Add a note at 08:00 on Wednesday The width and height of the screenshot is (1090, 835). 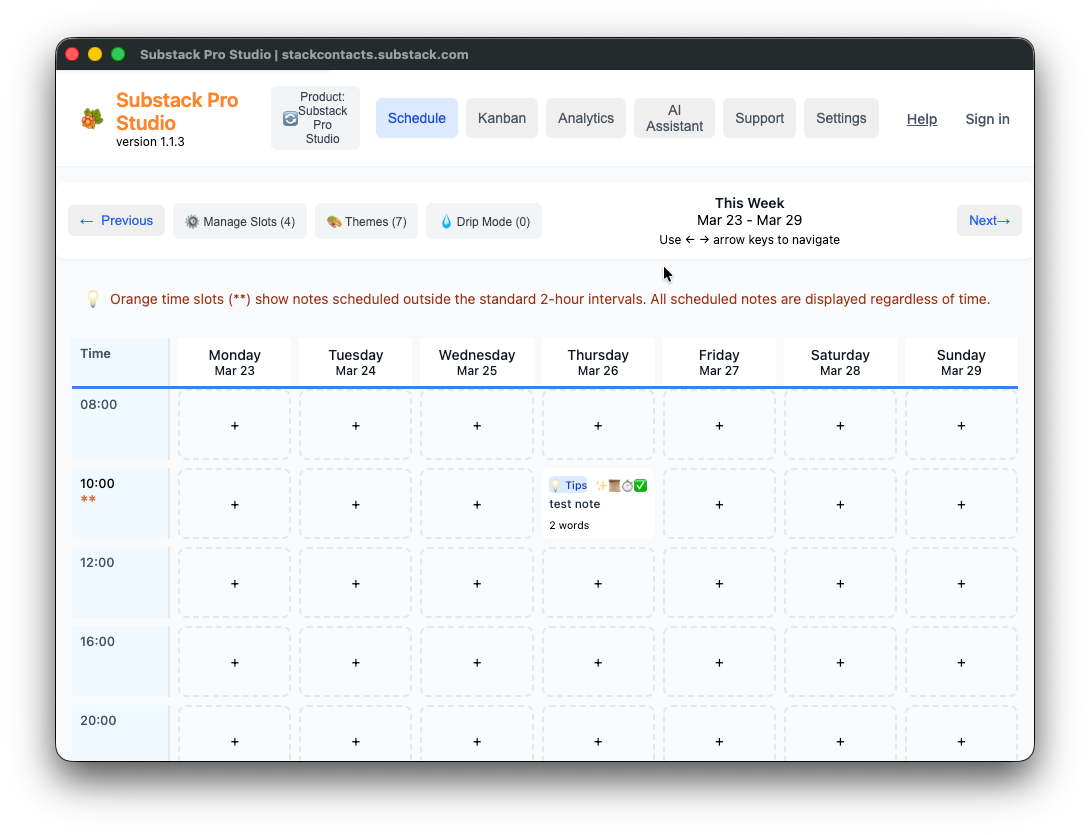click(x=477, y=425)
